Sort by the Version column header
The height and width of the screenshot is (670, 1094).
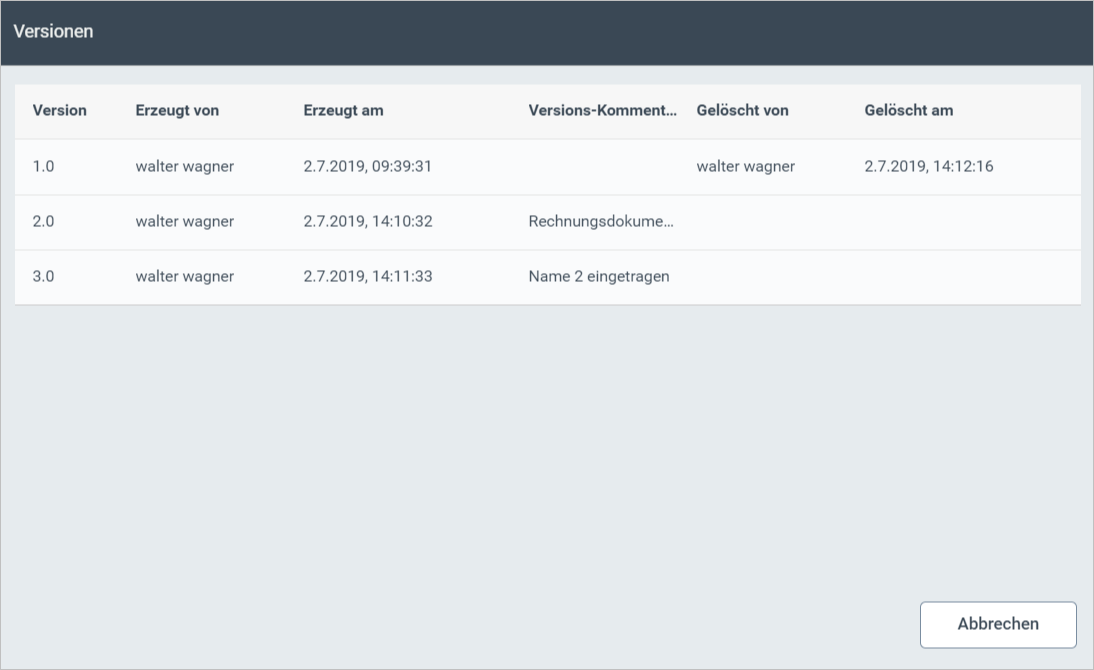pyautogui.click(x=59, y=111)
